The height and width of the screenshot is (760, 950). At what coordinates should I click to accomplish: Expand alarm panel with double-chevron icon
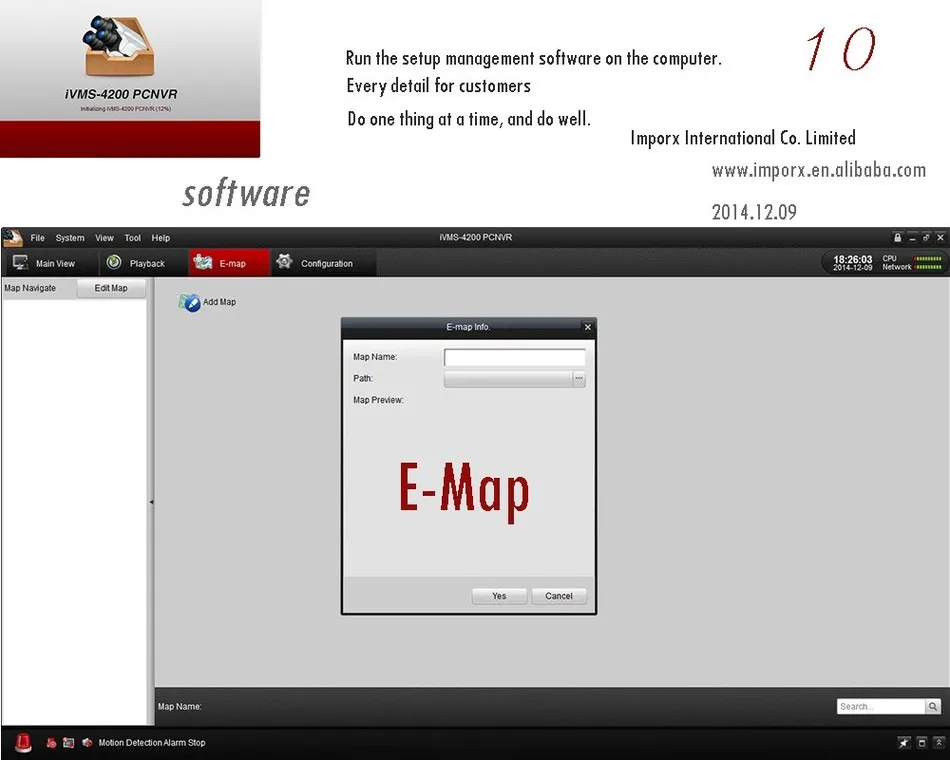click(939, 742)
